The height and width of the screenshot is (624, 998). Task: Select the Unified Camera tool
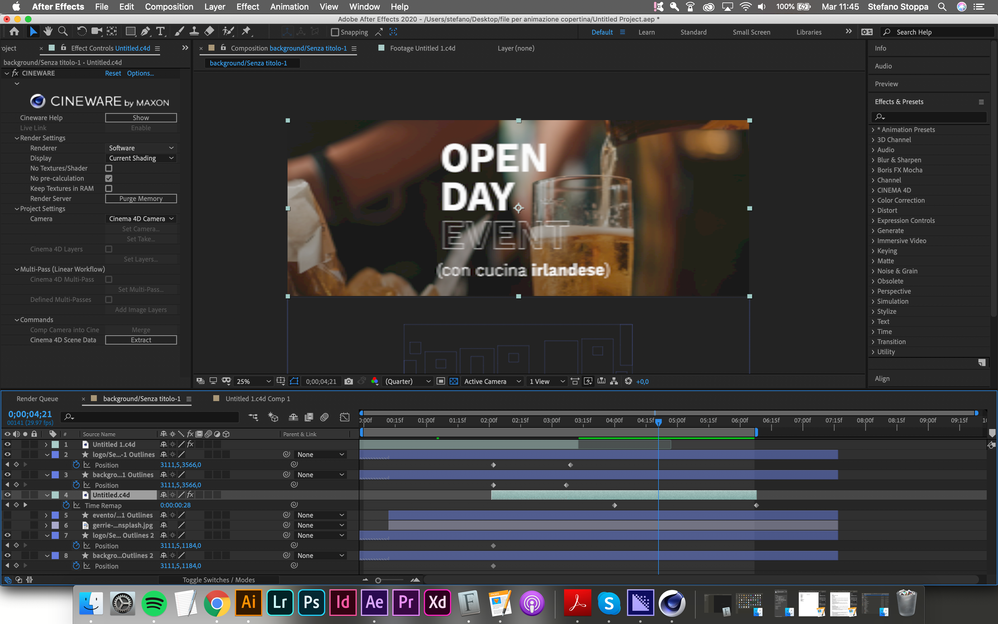click(97, 31)
